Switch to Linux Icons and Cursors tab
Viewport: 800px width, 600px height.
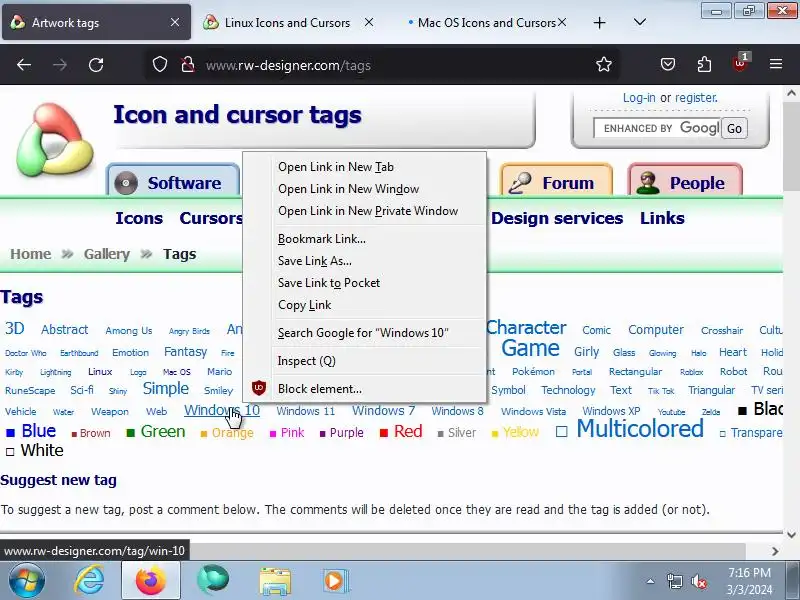[287, 23]
